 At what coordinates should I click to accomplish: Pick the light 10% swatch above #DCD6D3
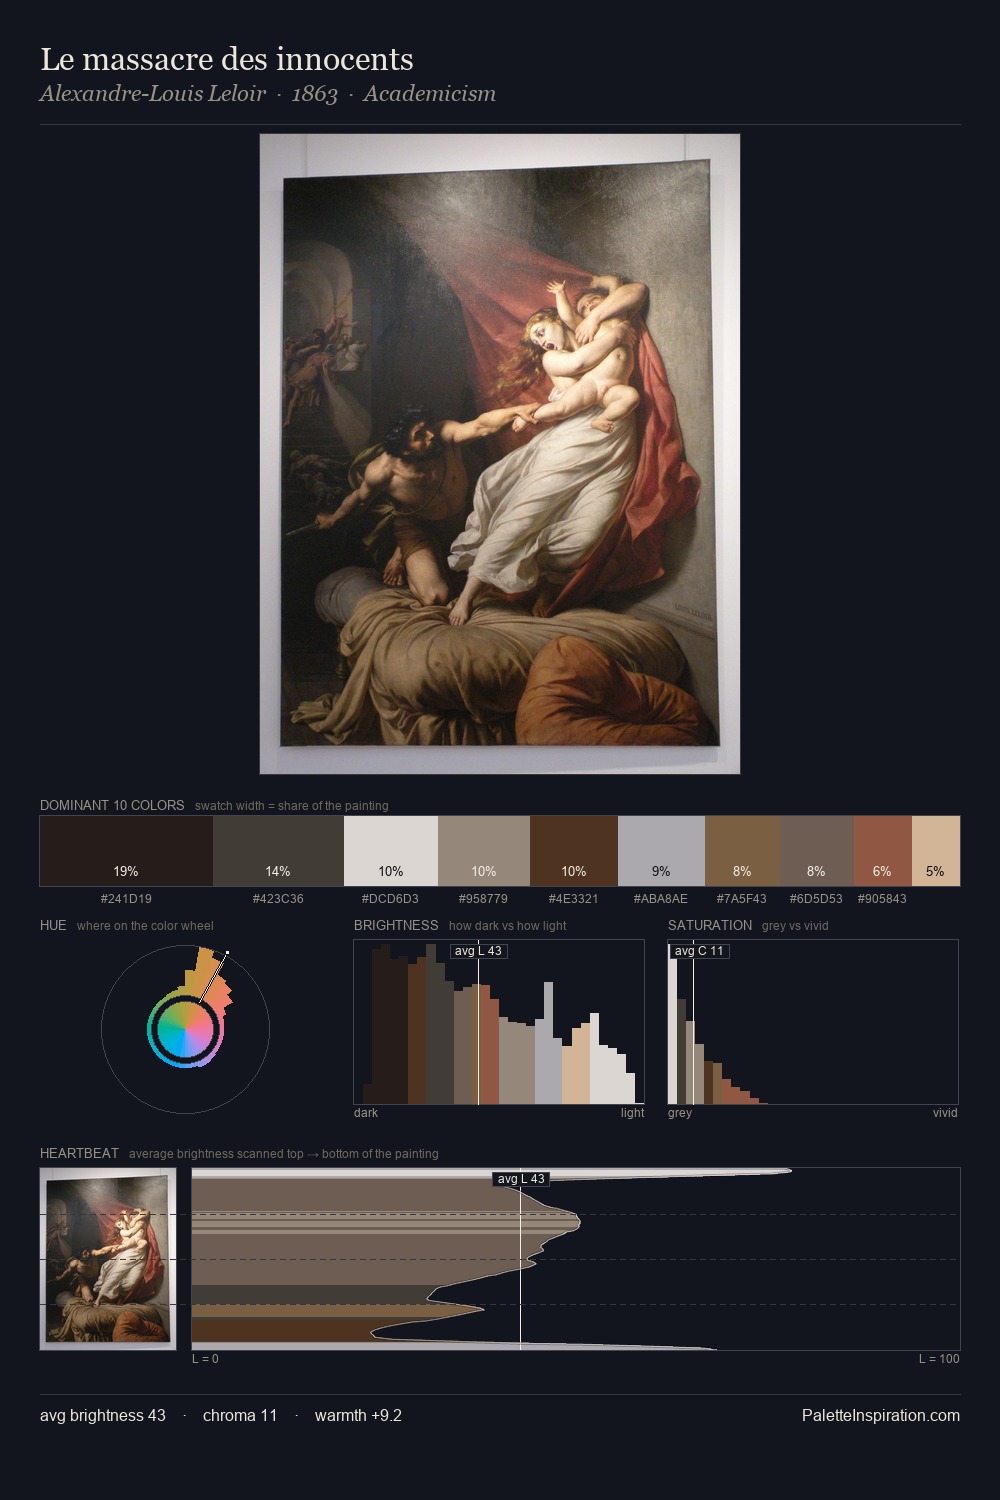tap(391, 851)
